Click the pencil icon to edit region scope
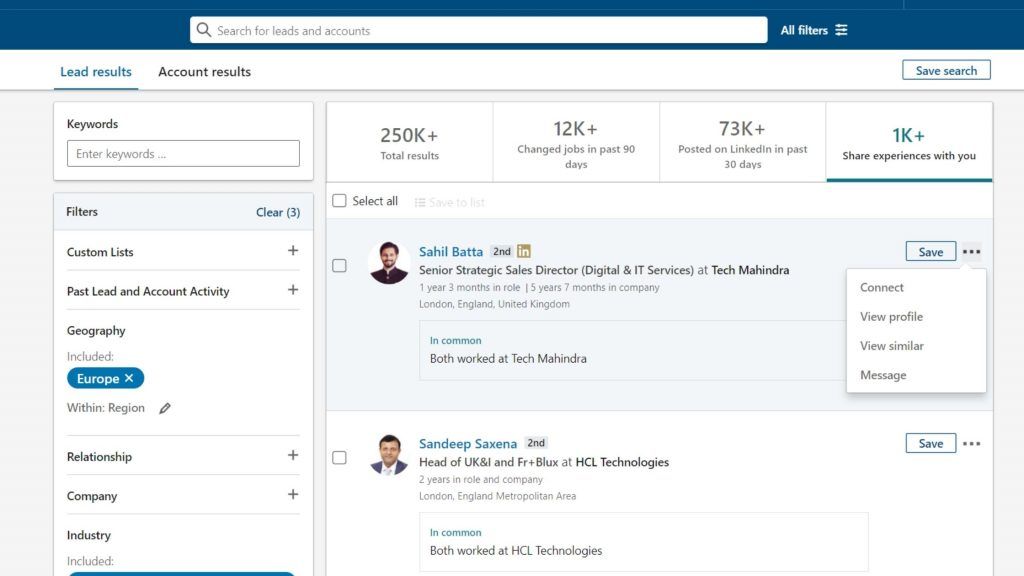 [165, 408]
